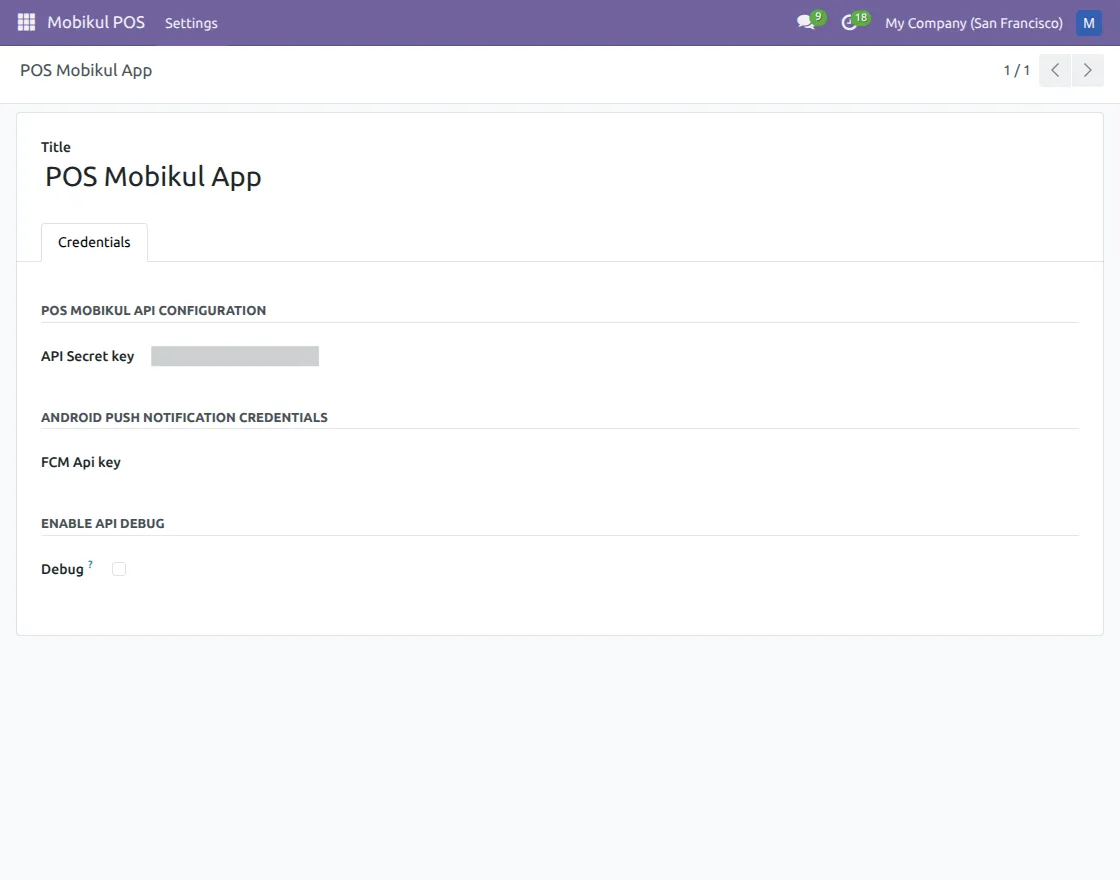Viewport: 1120px width, 880px height.
Task: Open the Settings menu
Action: [191, 23]
